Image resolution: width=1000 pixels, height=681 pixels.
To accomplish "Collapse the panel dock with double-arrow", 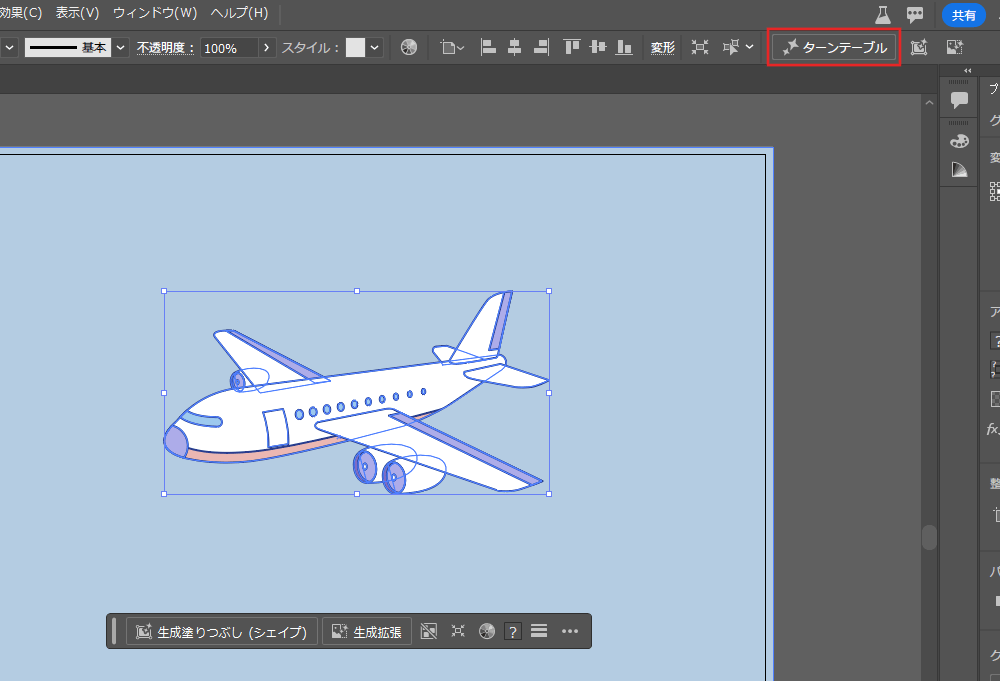I will [967, 70].
